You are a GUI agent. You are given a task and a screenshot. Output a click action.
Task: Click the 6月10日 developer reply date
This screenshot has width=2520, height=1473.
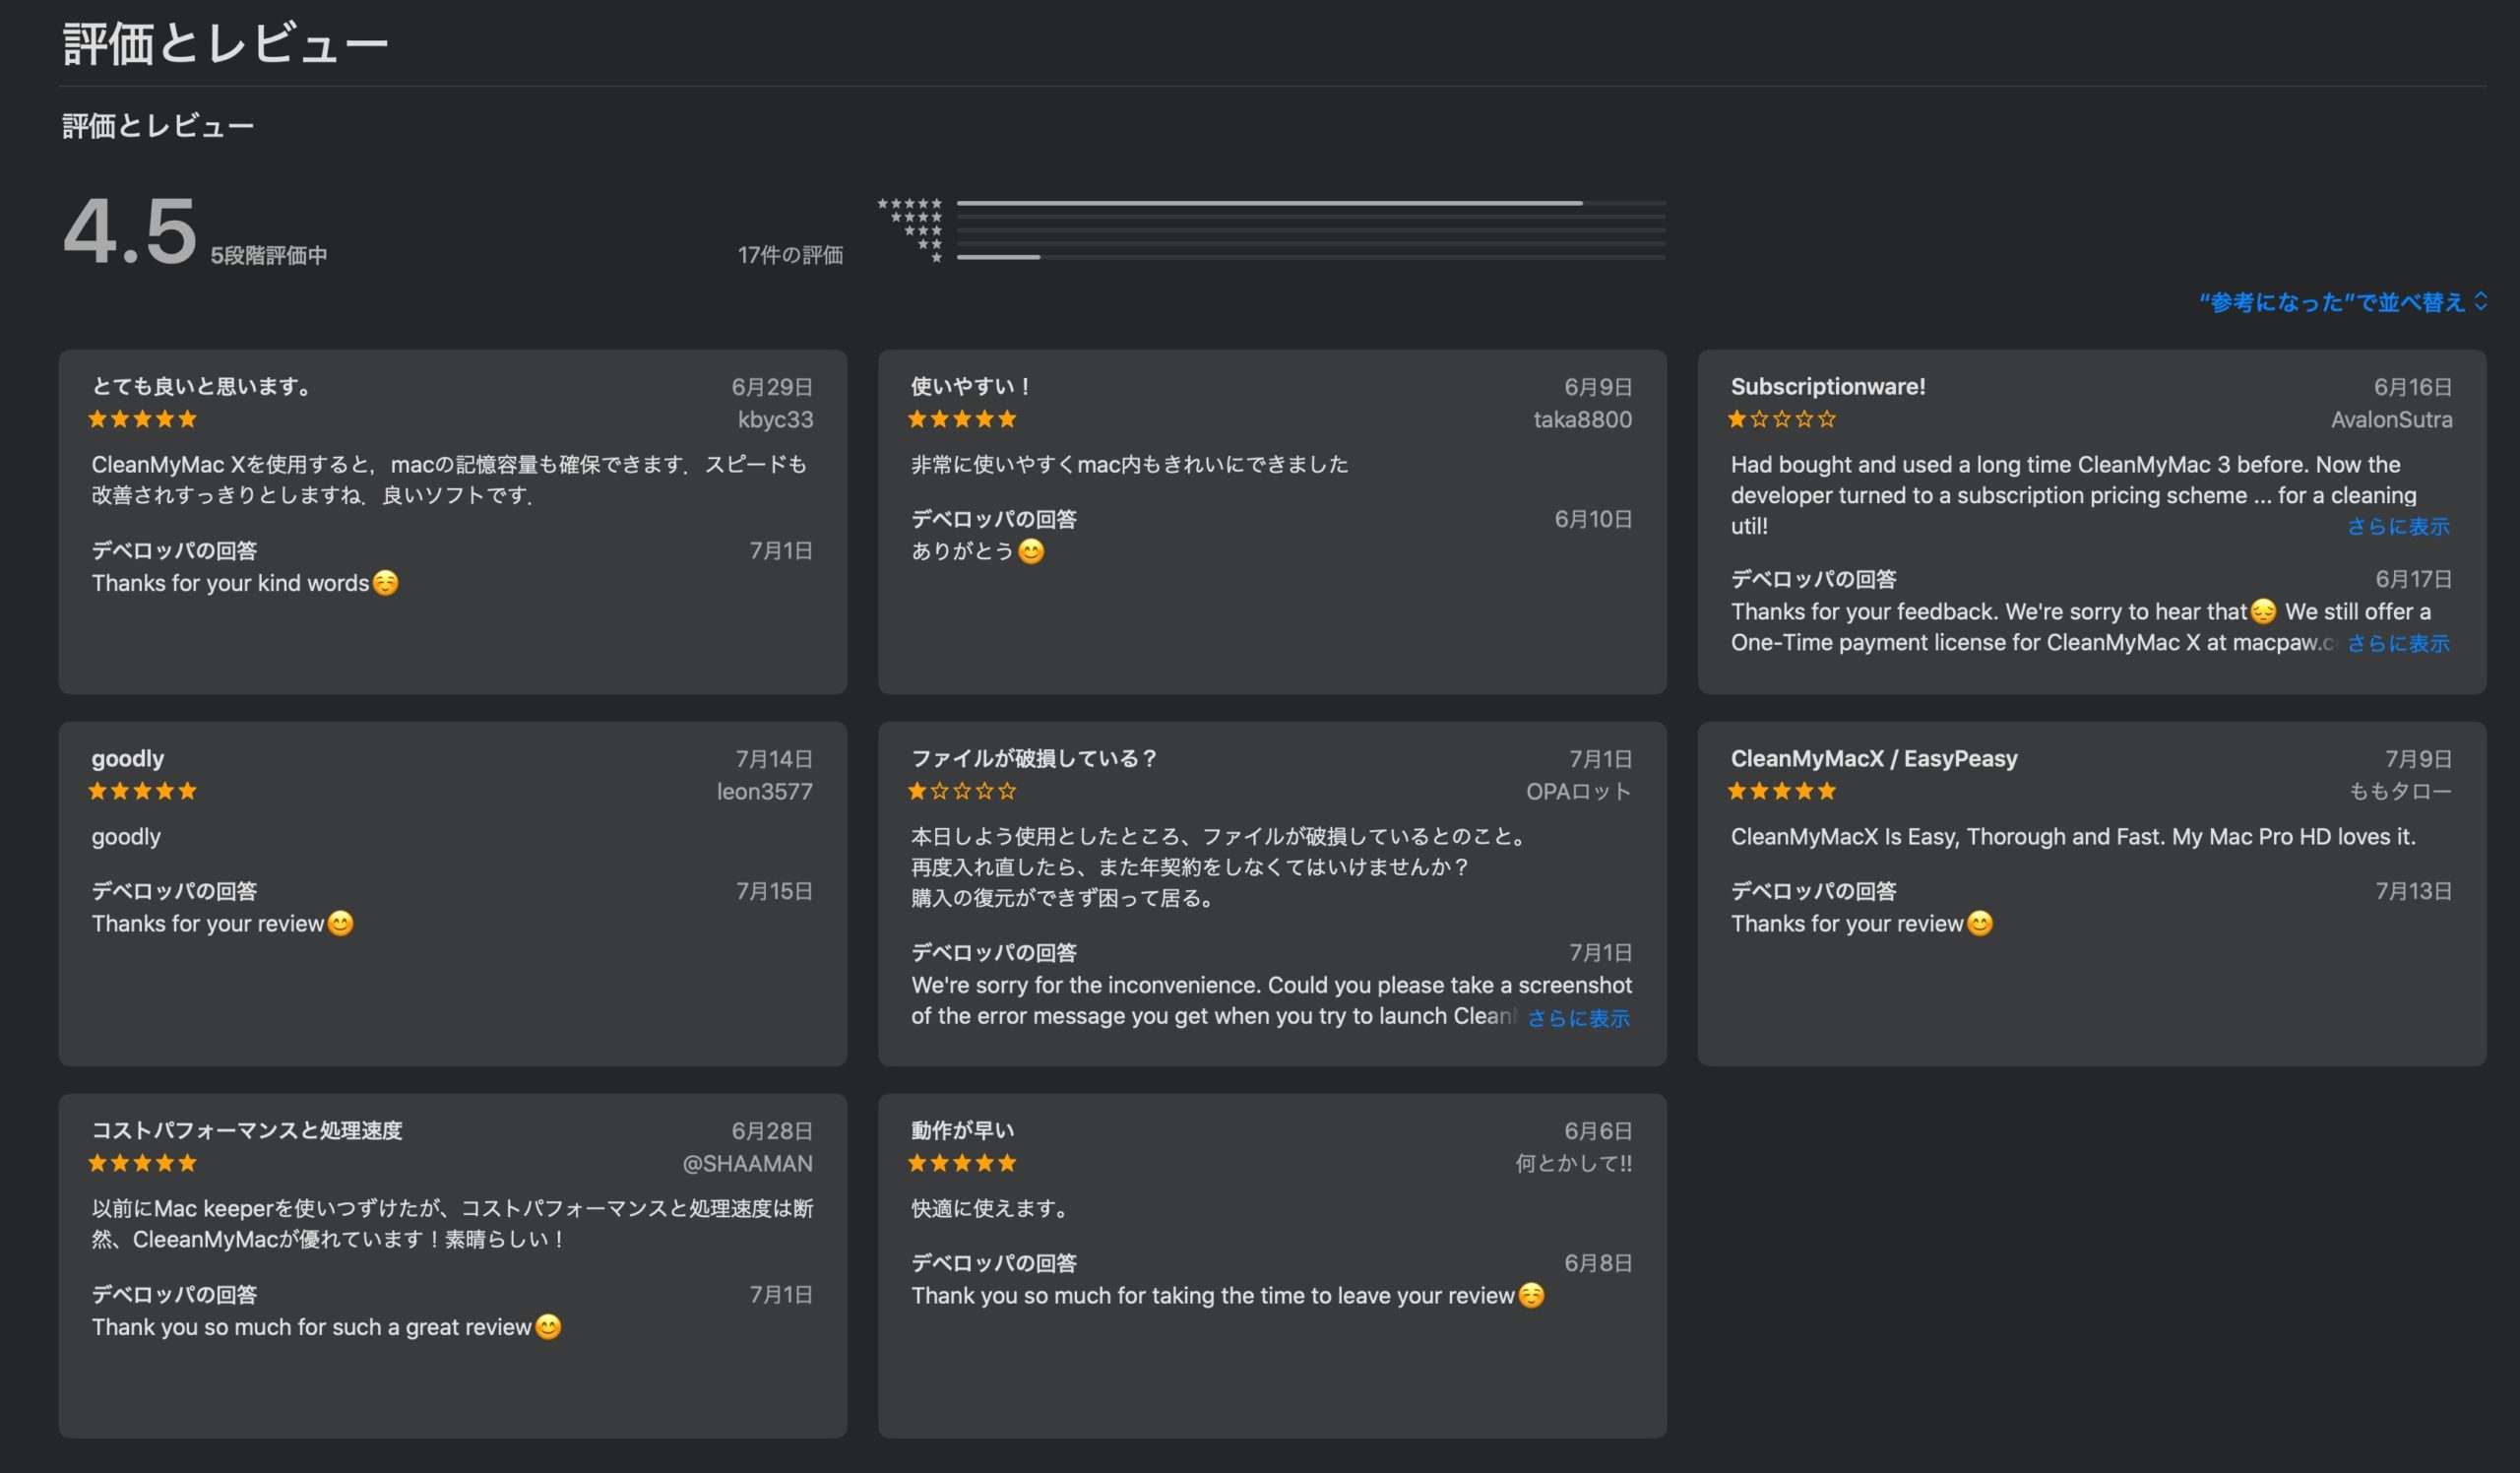pos(1593,519)
